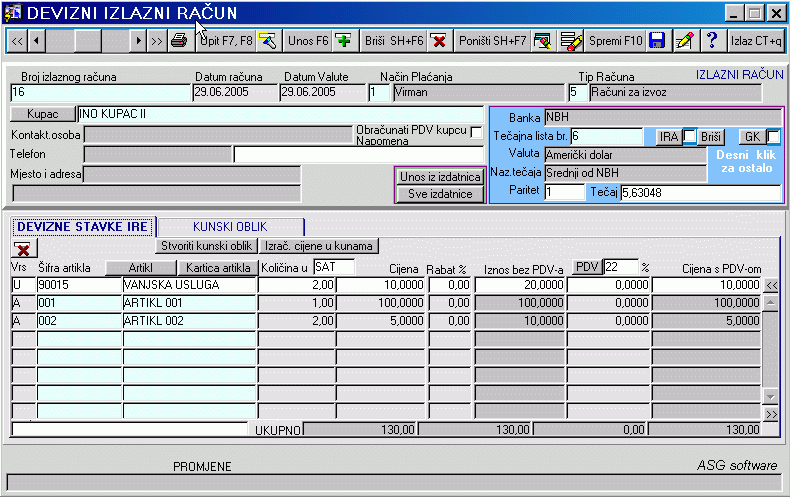Click the scroll down arrow of grid scrollbar

click(771, 396)
